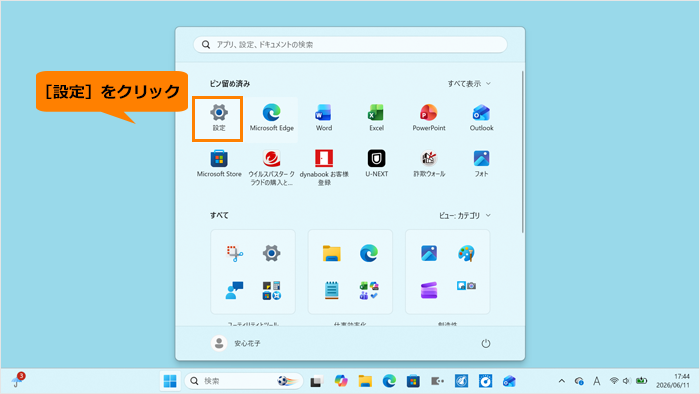
Task: Open Outlook from the taskbar
Action: coord(509,381)
